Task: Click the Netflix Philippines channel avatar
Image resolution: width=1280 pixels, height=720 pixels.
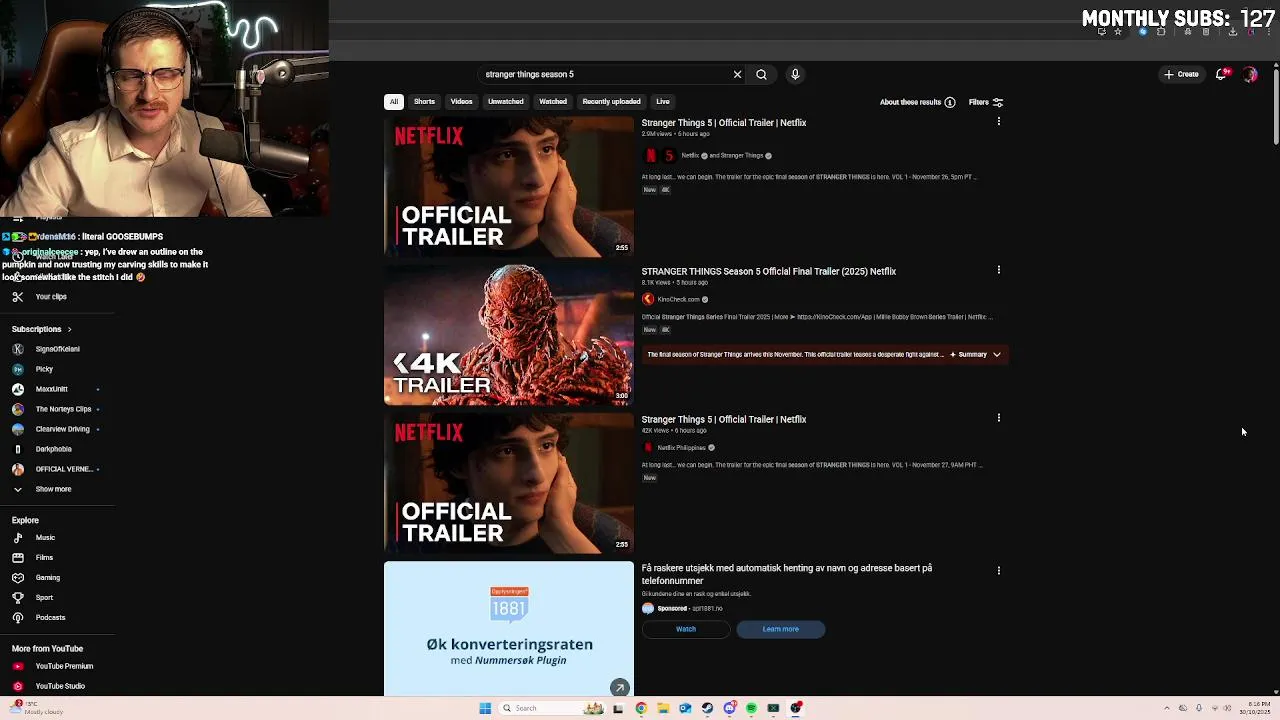Action: pyautogui.click(x=648, y=447)
